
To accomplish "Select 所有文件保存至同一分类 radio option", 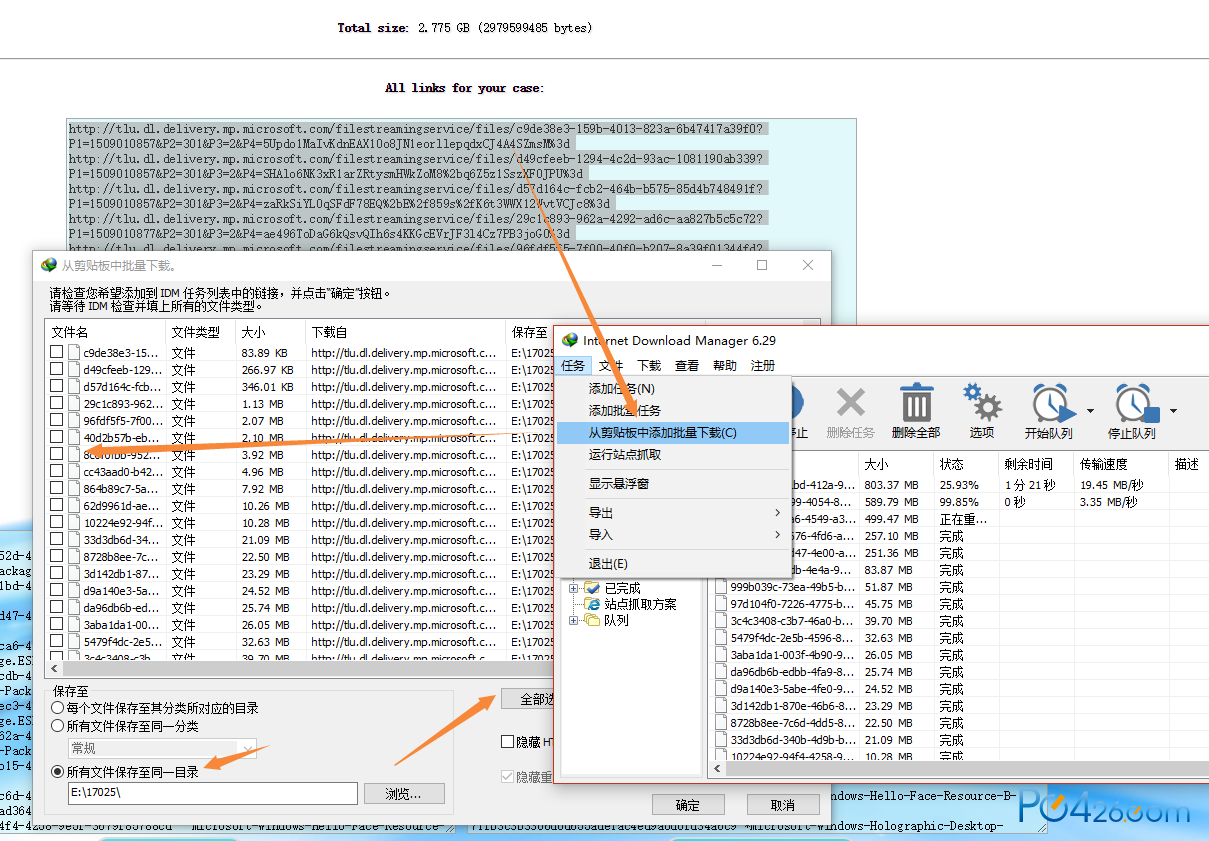I will coord(57,726).
